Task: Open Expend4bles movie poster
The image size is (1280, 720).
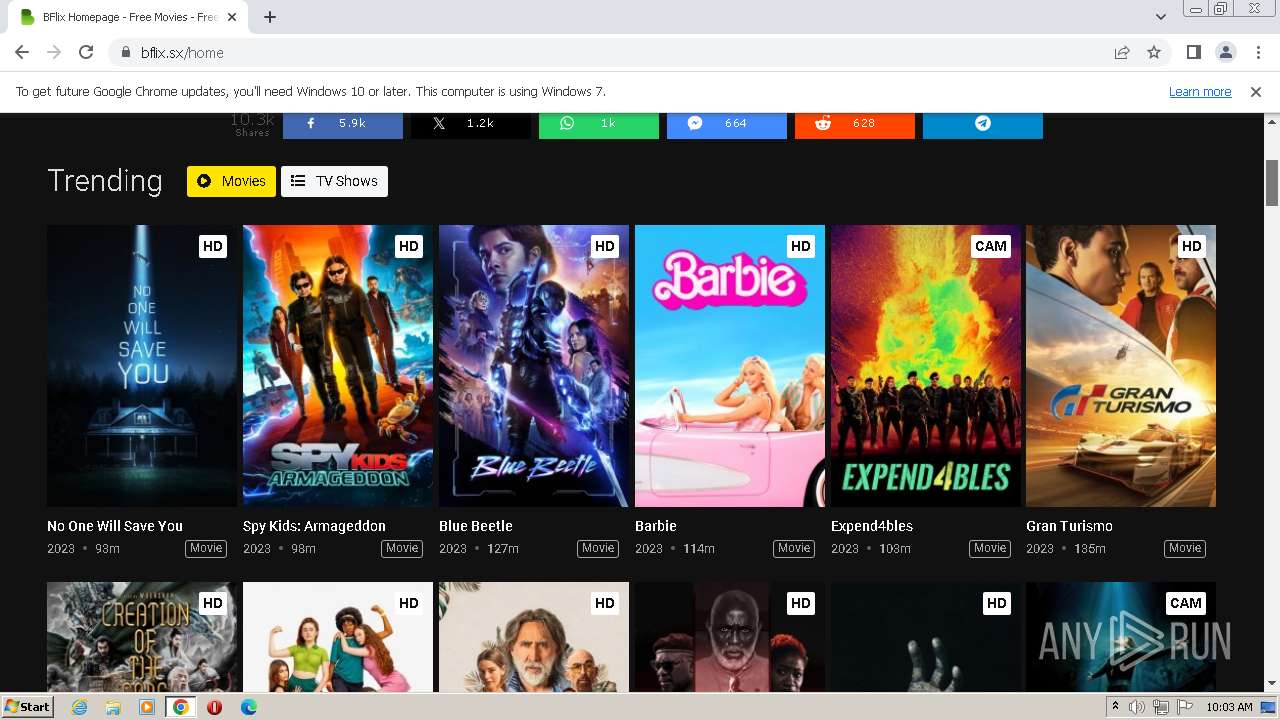Action: point(926,366)
